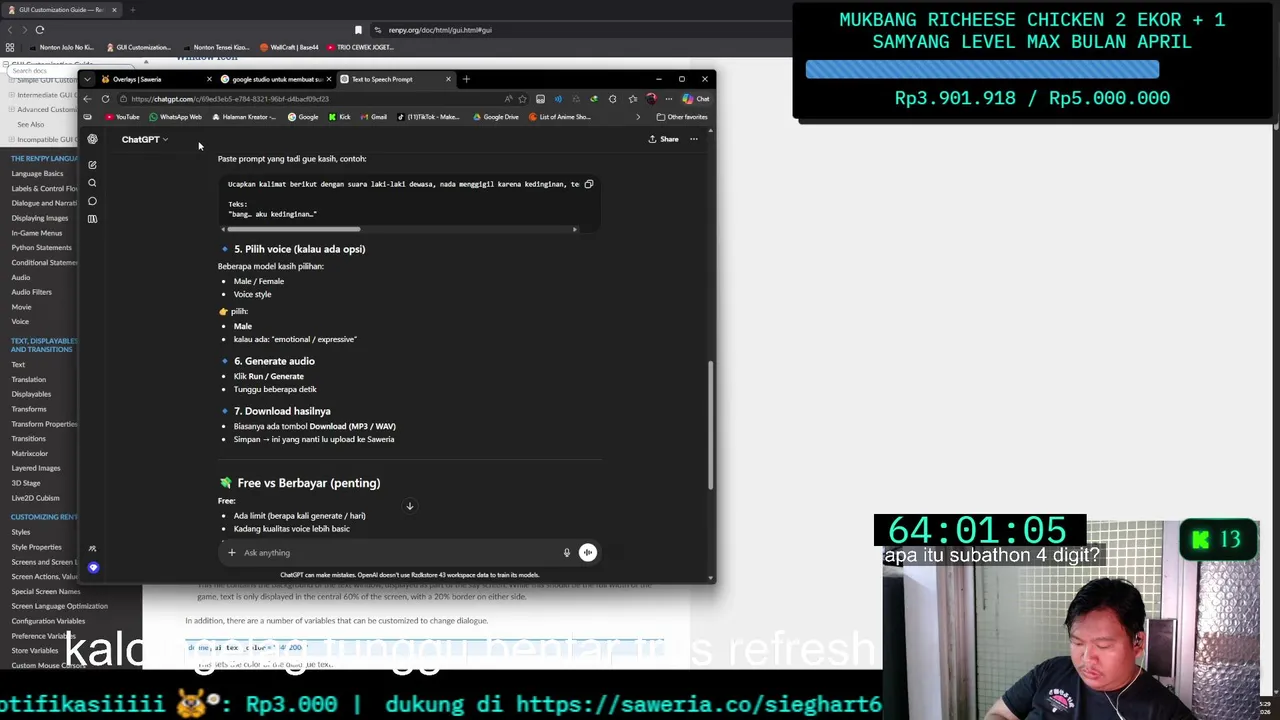Open the YouTube bookmark
This screenshot has width=1280, height=720.
[122, 117]
